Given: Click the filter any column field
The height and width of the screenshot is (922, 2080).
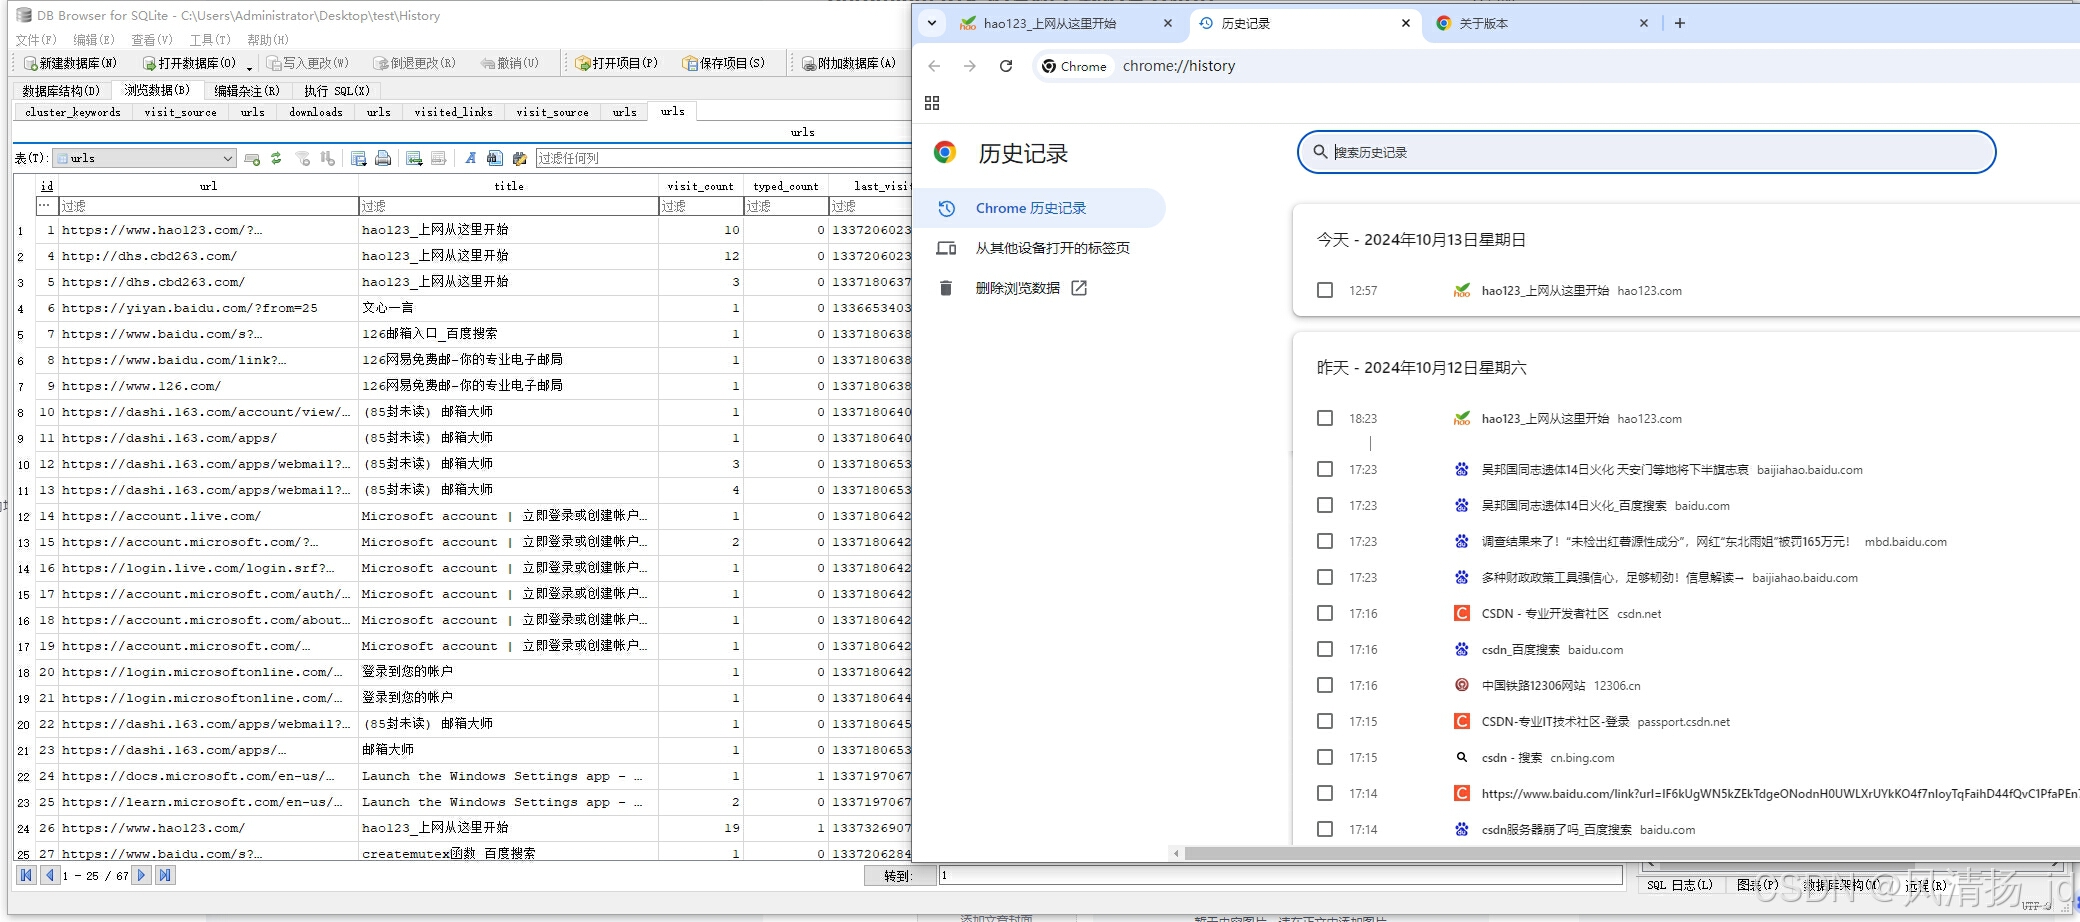Looking at the screenshot, I should [723, 158].
